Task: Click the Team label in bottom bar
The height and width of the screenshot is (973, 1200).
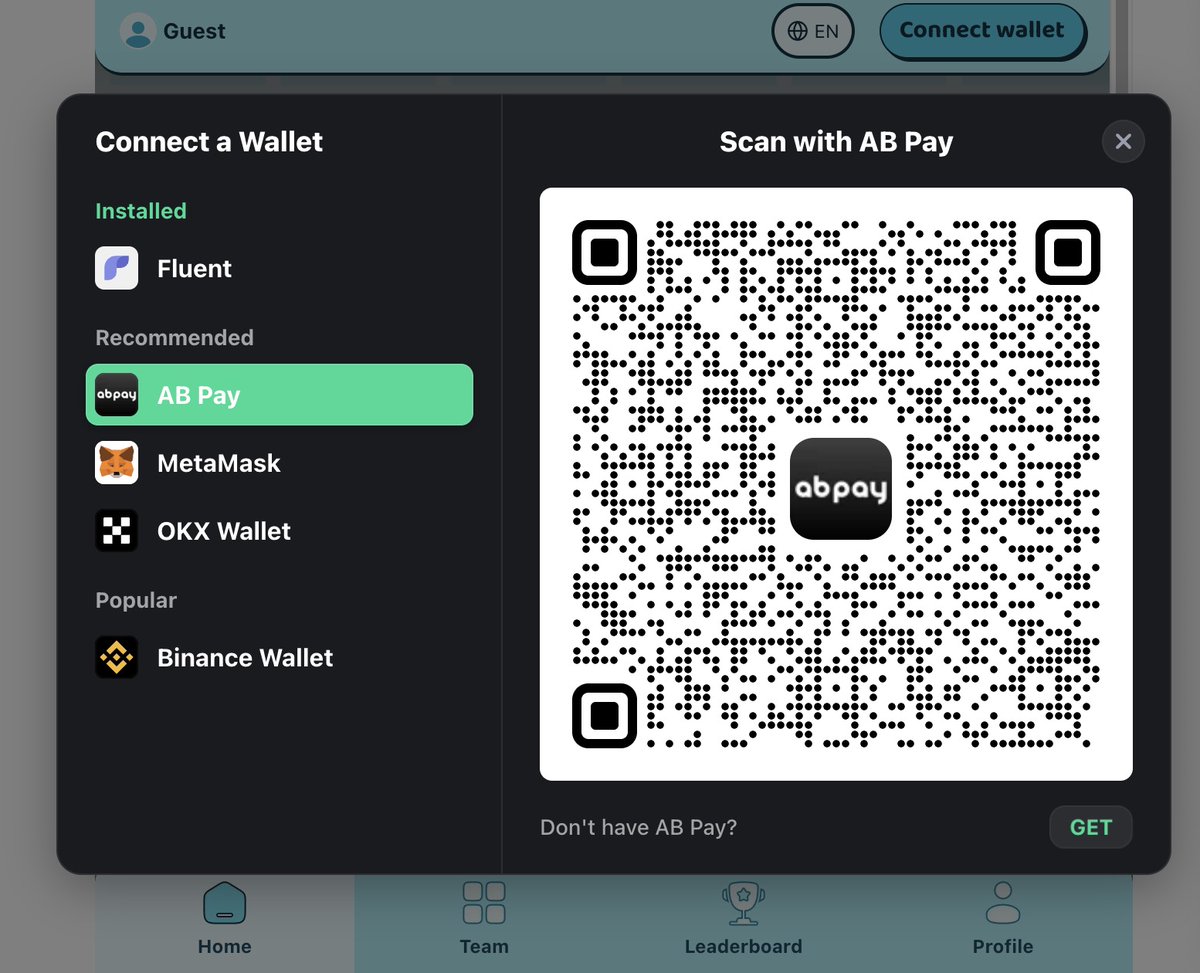Action: click(x=484, y=946)
